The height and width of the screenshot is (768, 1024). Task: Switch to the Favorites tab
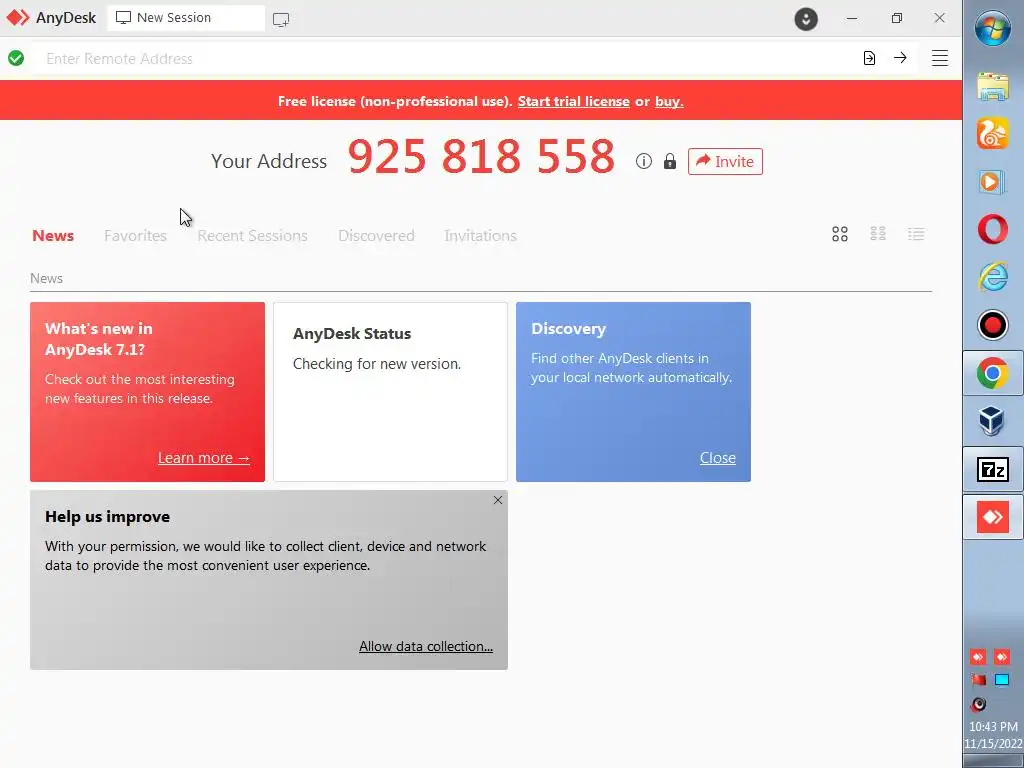tap(135, 235)
